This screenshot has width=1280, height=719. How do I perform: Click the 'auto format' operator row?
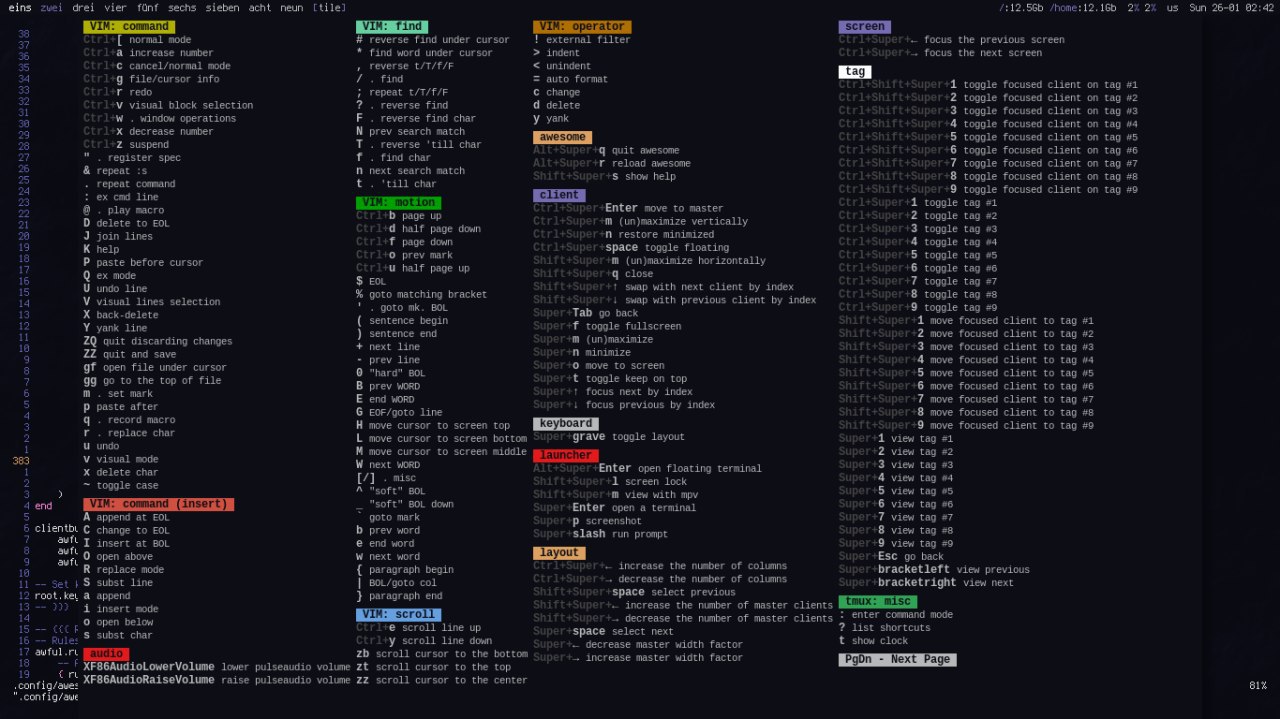pos(570,79)
